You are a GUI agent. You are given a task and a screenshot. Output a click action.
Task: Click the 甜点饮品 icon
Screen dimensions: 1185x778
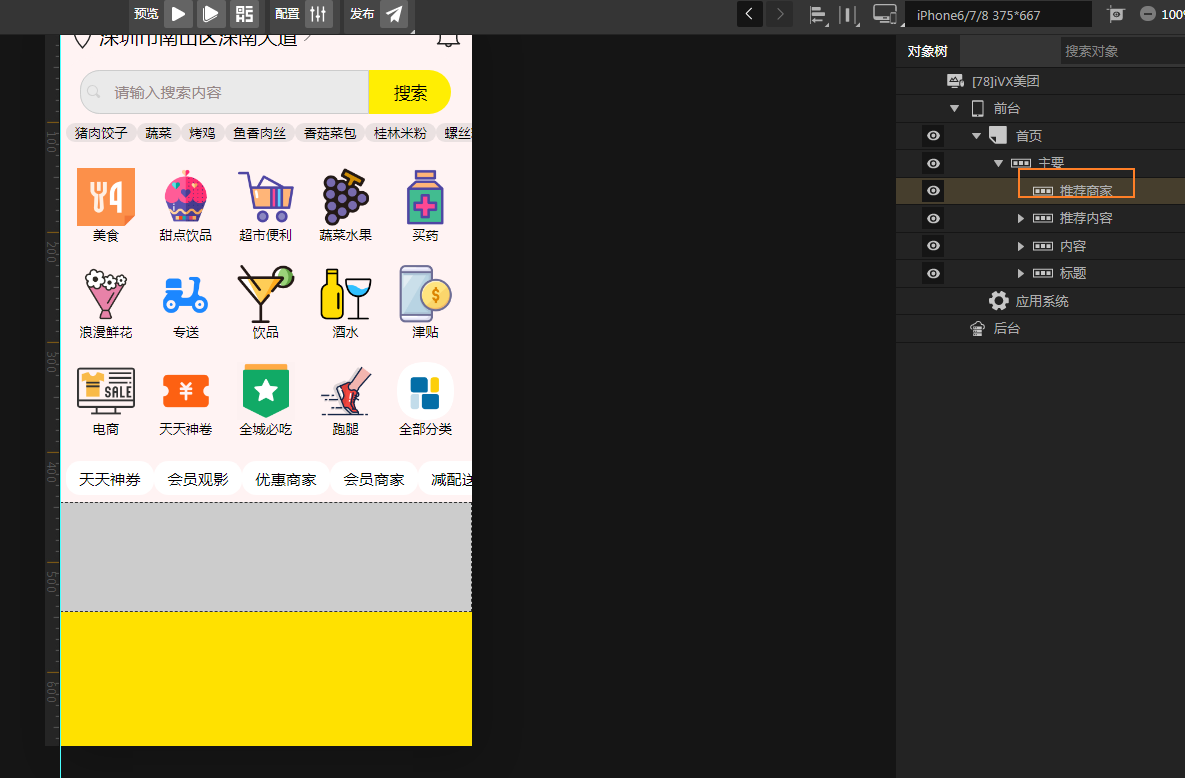(x=186, y=197)
